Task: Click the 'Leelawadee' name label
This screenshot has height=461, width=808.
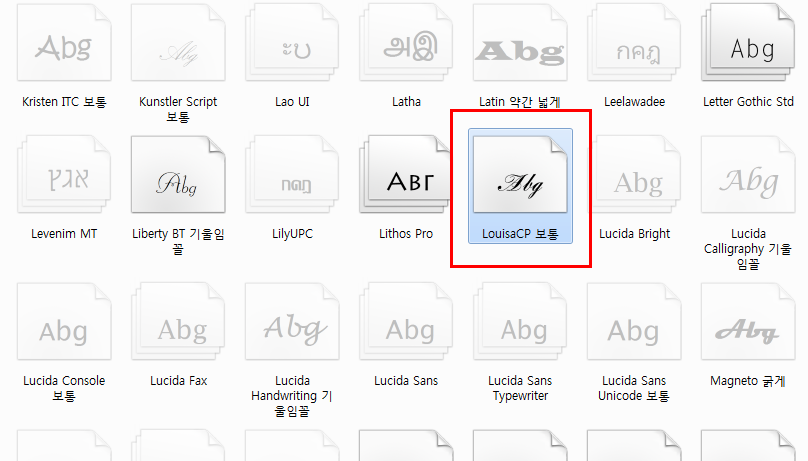Action: (x=634, y=102)
